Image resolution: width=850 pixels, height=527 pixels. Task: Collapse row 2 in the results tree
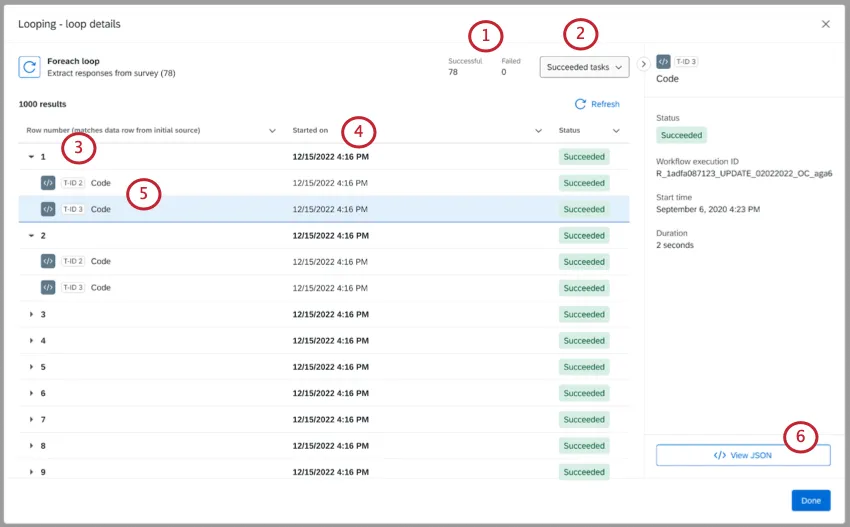31,236
